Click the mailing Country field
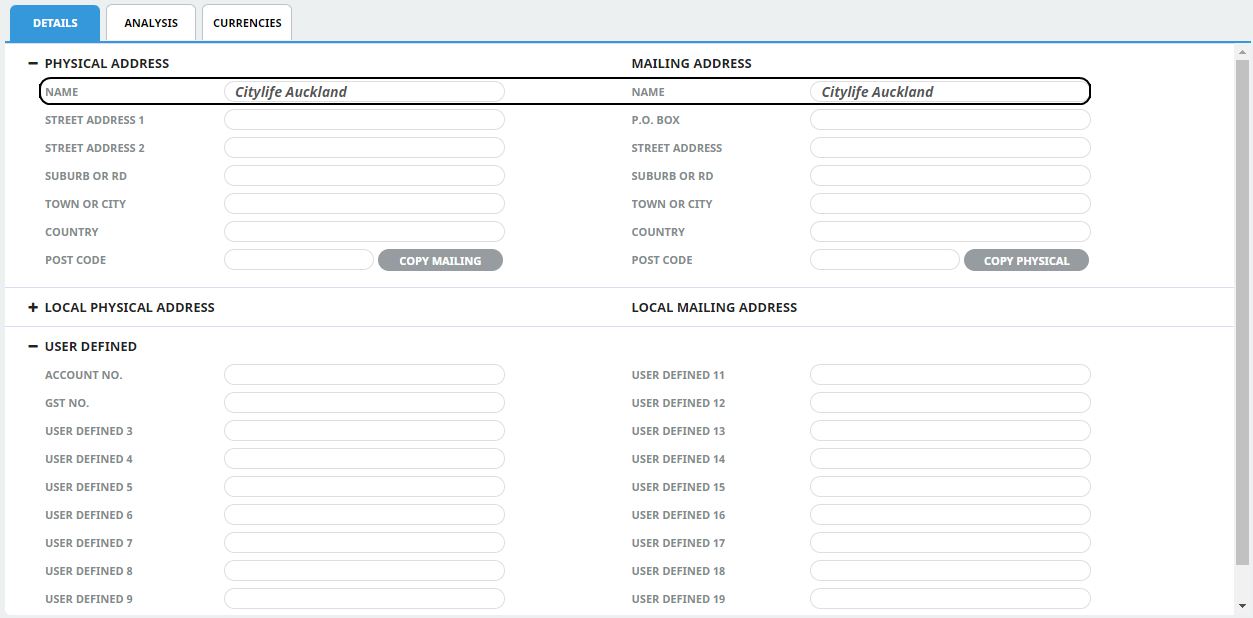The image size is (1253, 618). (950, 232)
